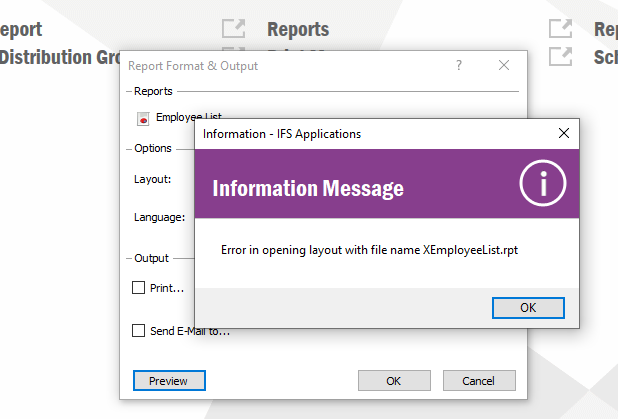Click the Layout: label

[153, 179]
